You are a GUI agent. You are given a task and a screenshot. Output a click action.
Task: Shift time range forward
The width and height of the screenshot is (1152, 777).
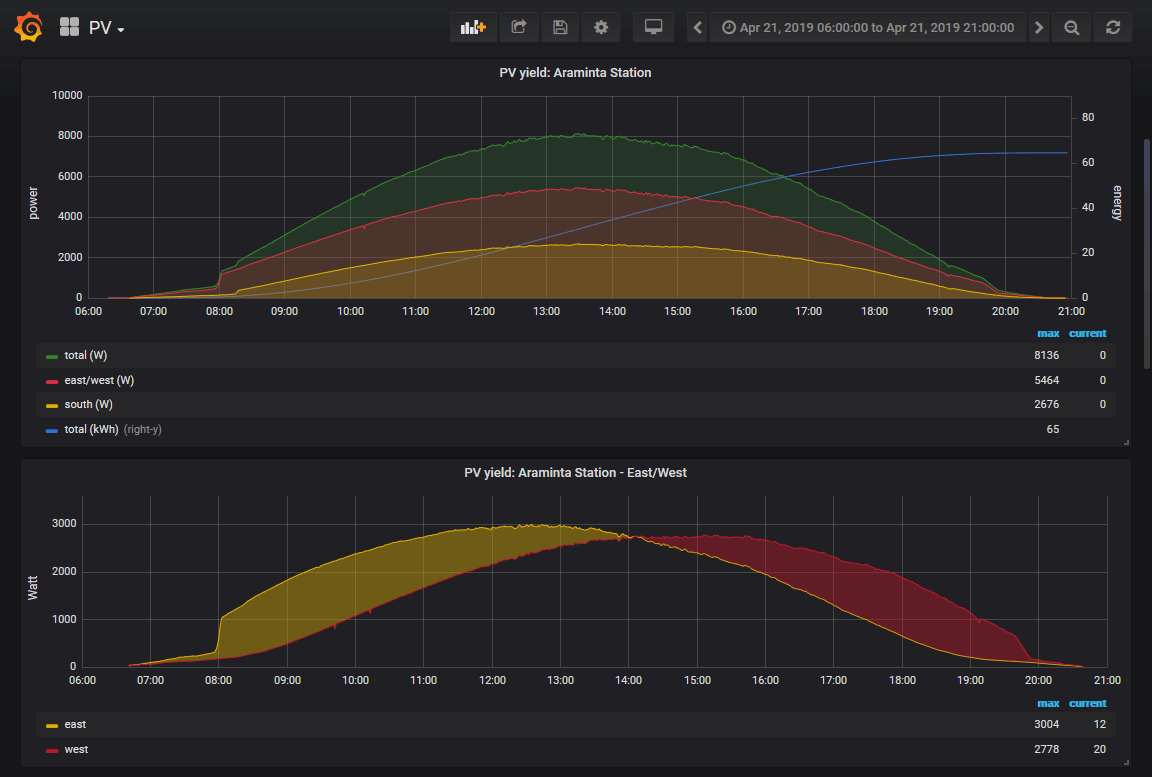[x=1038, y=27]
